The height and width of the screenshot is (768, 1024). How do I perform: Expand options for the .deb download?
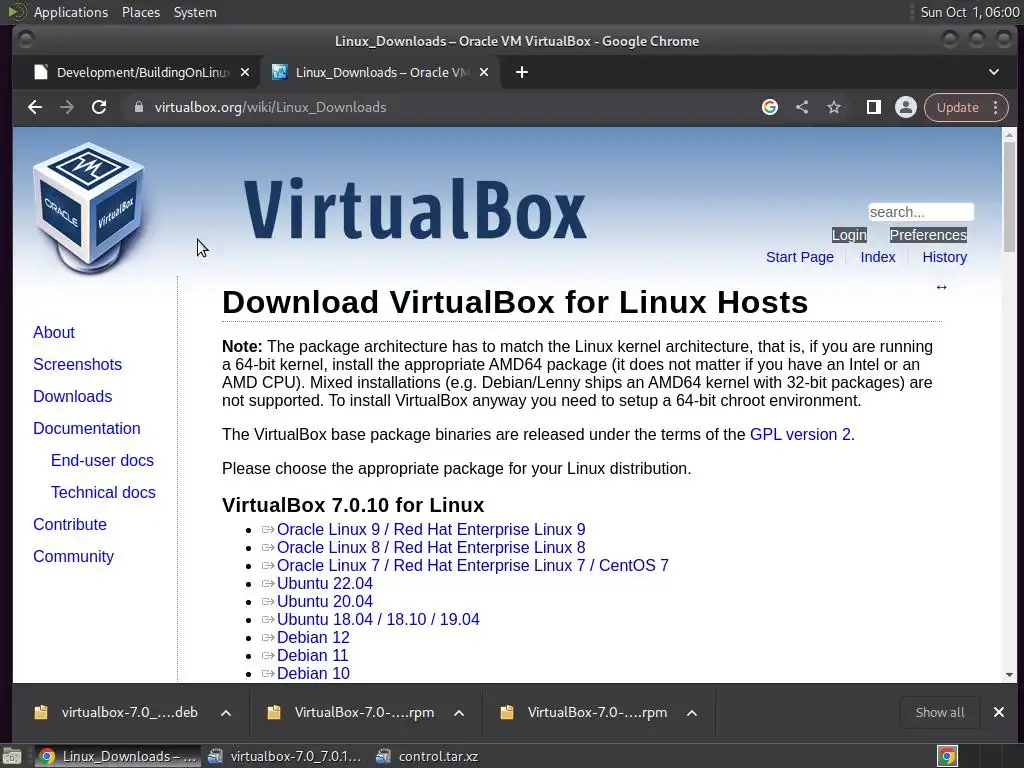[226, 712]
